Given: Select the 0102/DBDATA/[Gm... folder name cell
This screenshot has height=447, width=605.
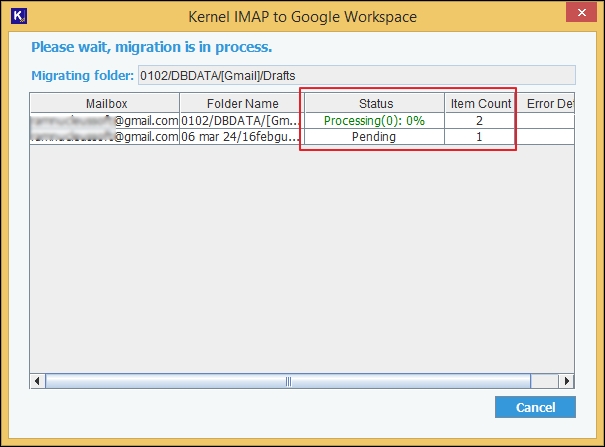Looking at the screenshot, I should coord(242,121).
